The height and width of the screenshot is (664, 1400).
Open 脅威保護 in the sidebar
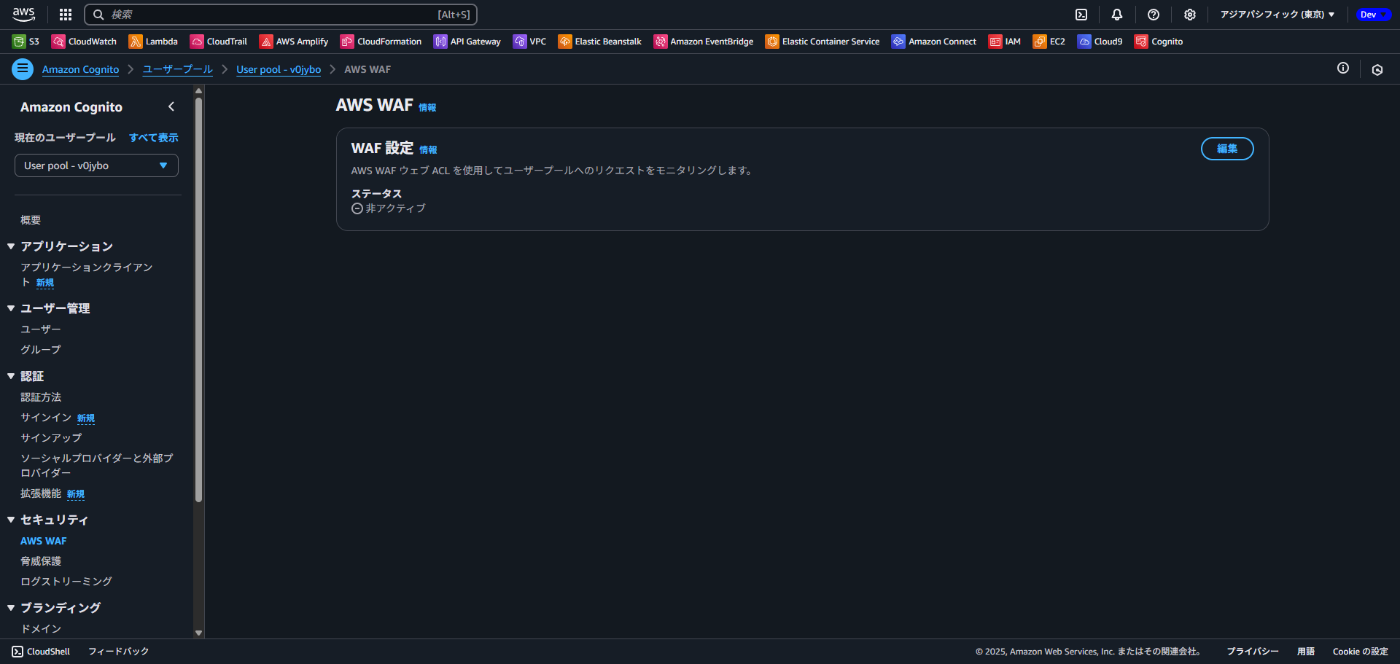coord(41,561)
